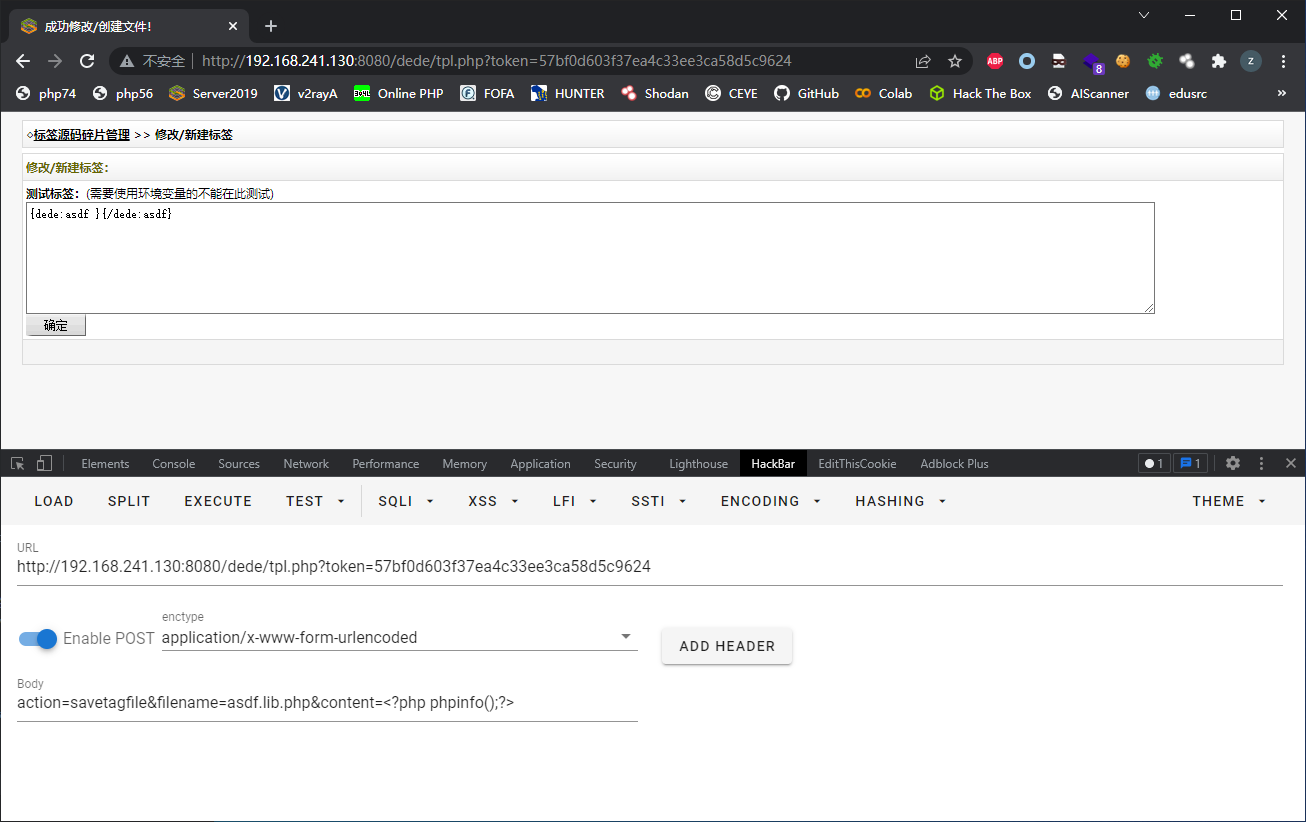Image resolution: width=1306 pixels, height=822 pixels.
Task: Click inside the test tag textarea
Action: [590, 258]
